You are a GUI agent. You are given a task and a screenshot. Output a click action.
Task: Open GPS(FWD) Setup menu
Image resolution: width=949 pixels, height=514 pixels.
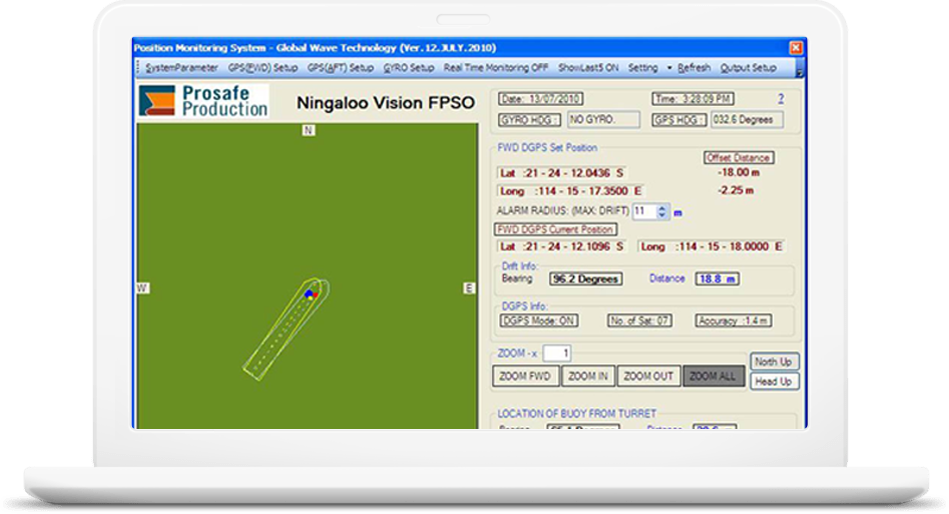(x=263, y=68)
